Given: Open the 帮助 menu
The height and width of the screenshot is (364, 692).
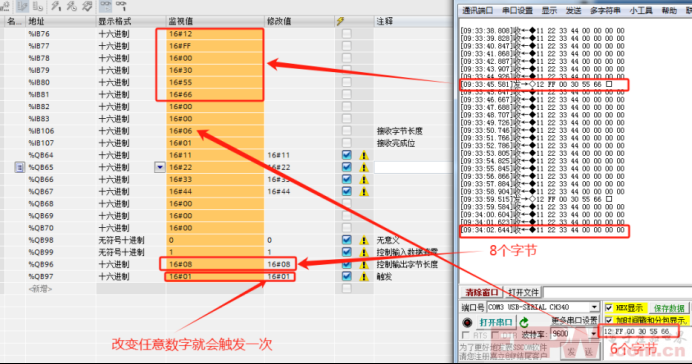Looking at the screenshot, I should [669, 11].
